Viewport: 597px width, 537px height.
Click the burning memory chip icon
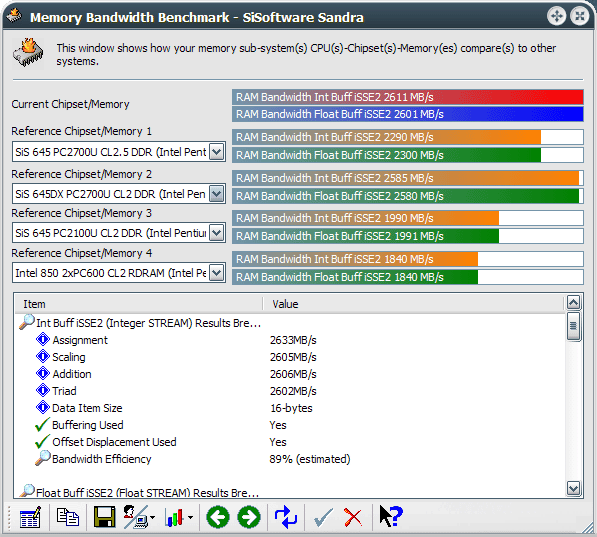28,53
